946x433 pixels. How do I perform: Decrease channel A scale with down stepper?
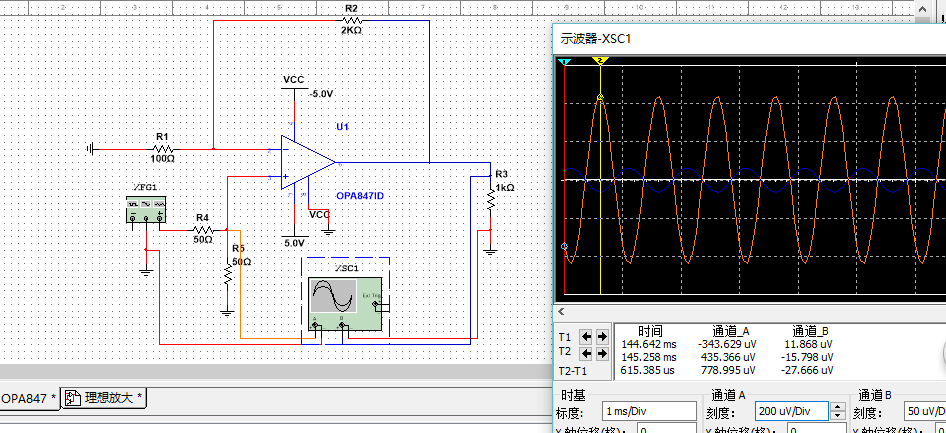point(837,416)
